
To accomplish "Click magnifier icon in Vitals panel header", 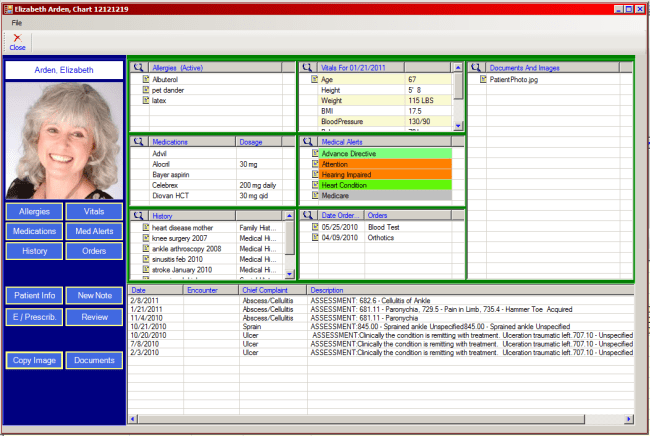I will pyautogui.click(x=309, y=67).
